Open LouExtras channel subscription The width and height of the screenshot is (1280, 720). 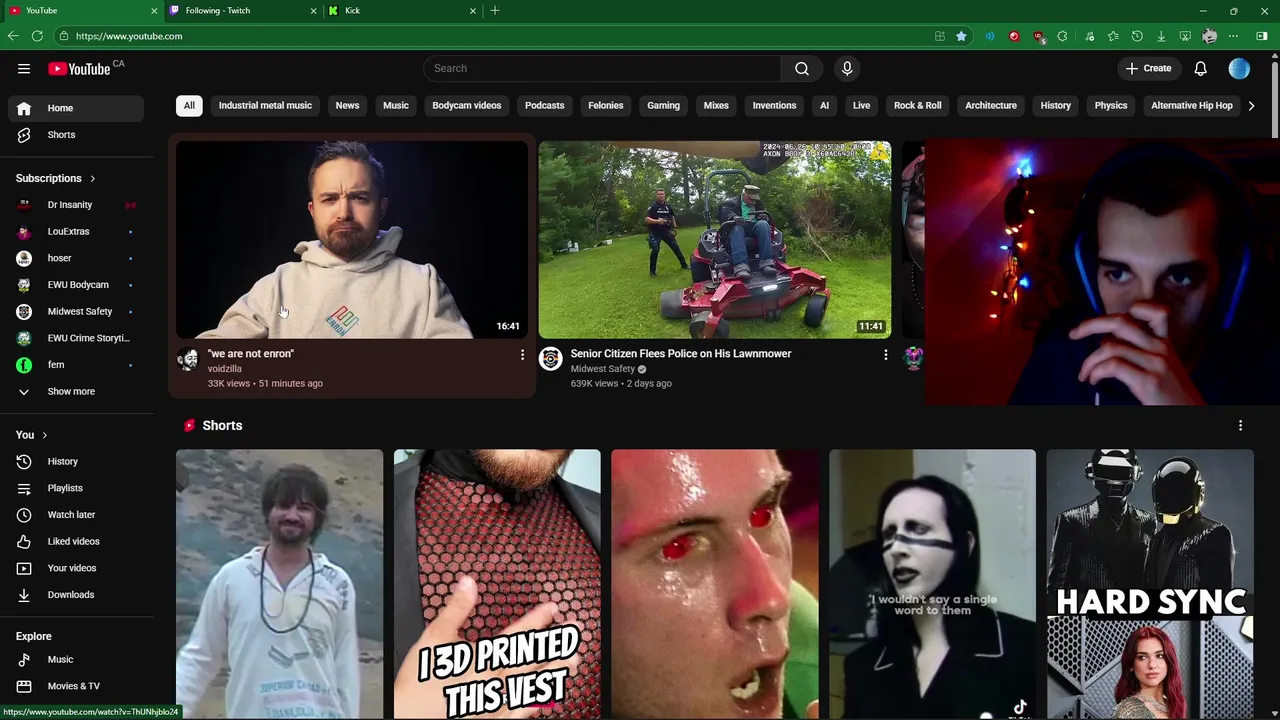[x=76, y=231]
